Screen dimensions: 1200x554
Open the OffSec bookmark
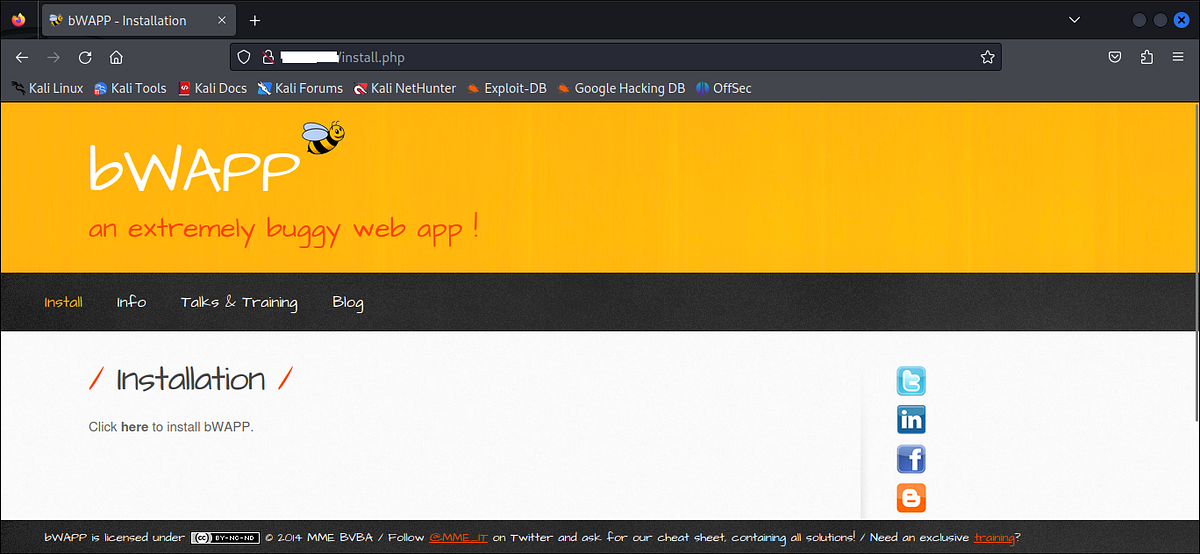tap(724, 88)
